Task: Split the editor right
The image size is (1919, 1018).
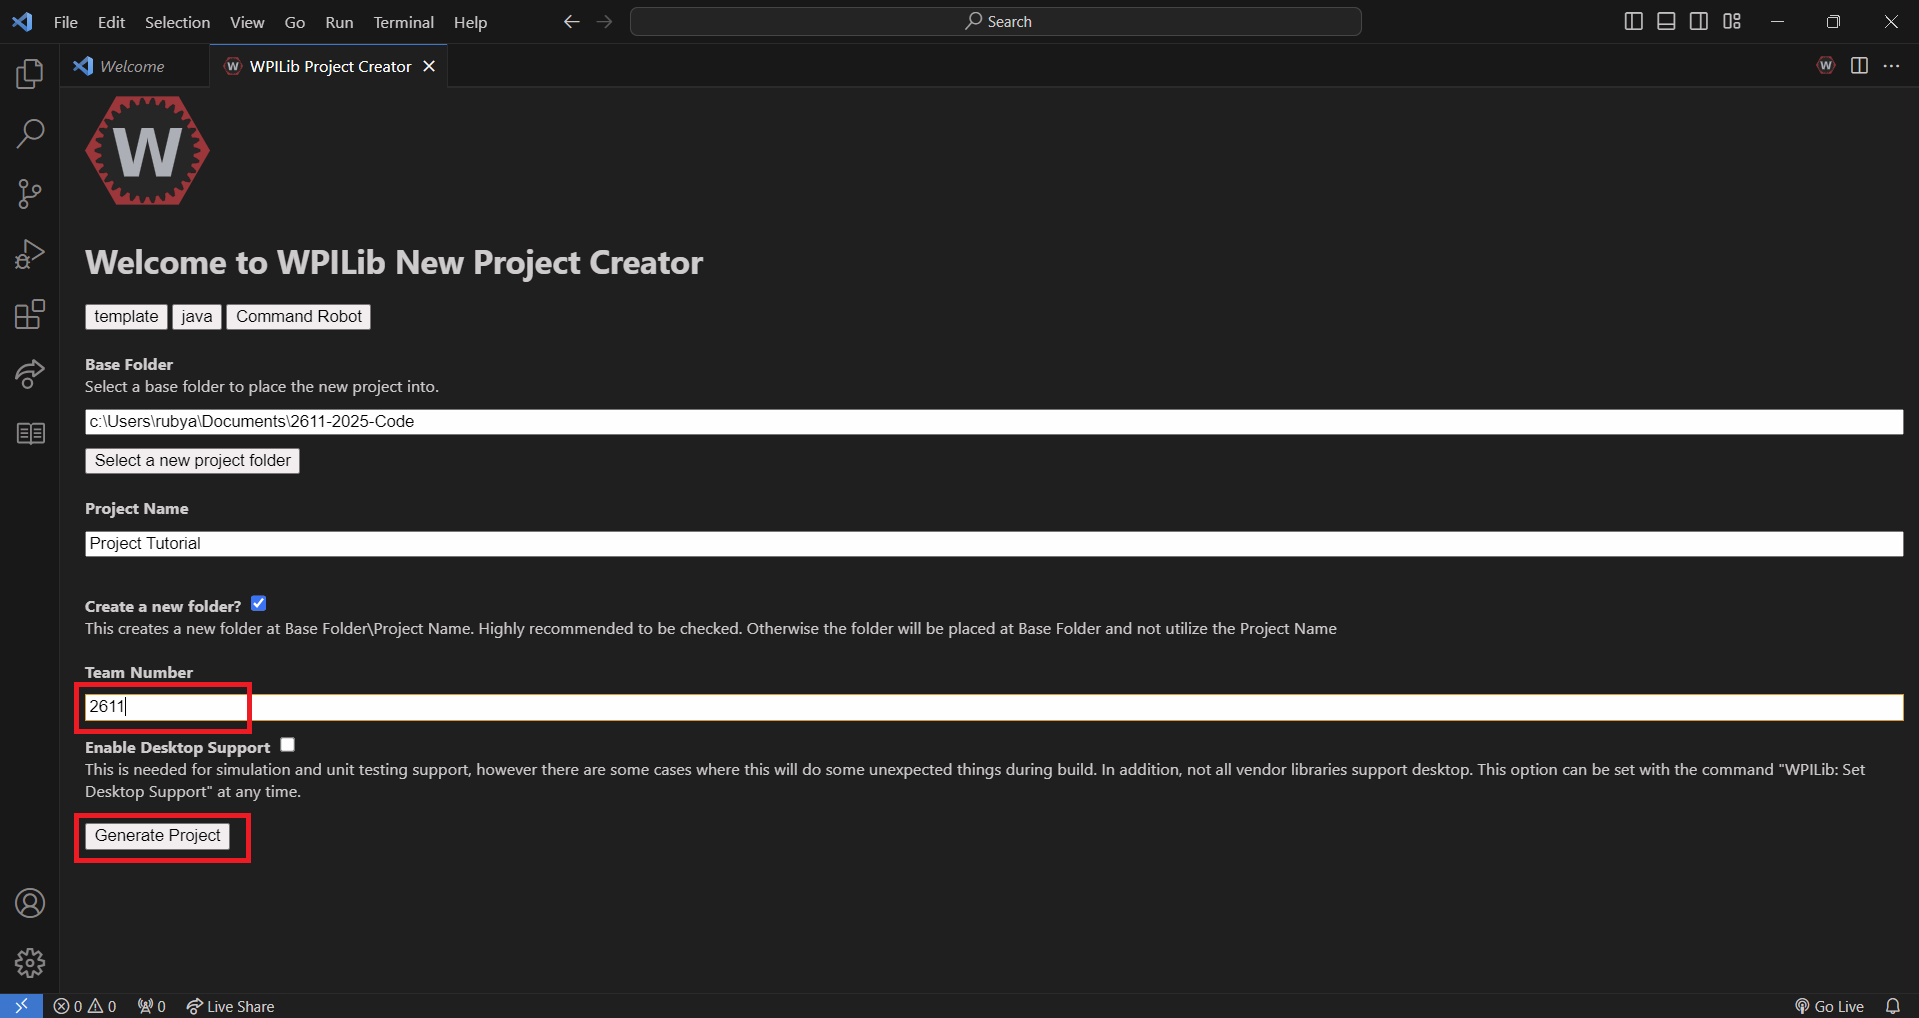Action: [x=1859, y=66]
